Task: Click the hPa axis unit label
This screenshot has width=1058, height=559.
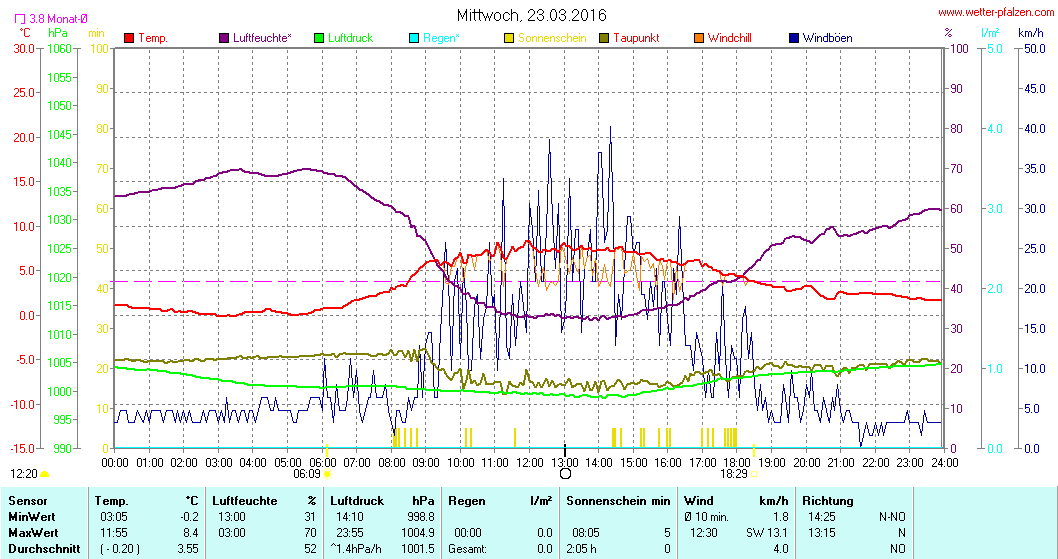Action: click(x=58, y=32)
